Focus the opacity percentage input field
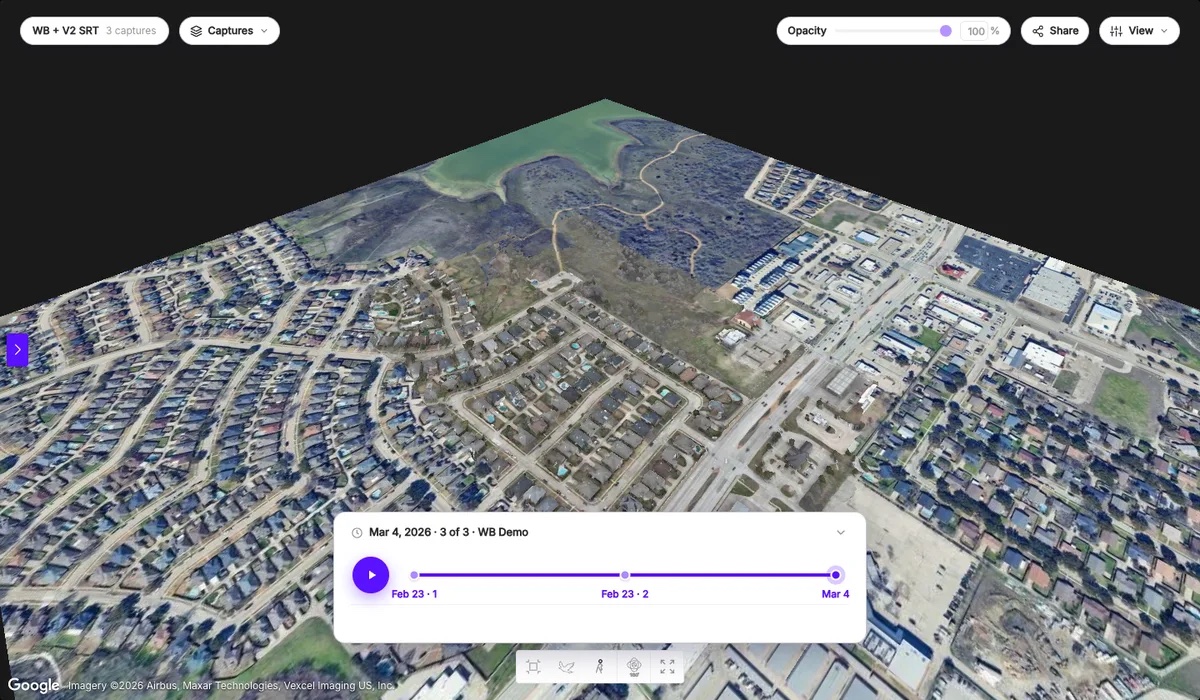This screenshot has height=700, width=1200. point(975,31)
